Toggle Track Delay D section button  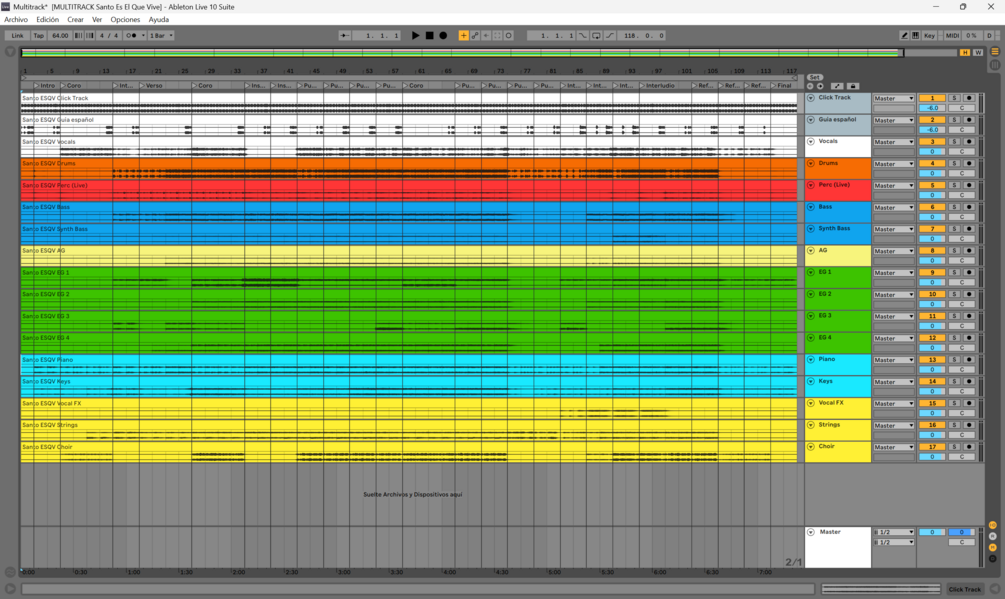tap(993, 559)
